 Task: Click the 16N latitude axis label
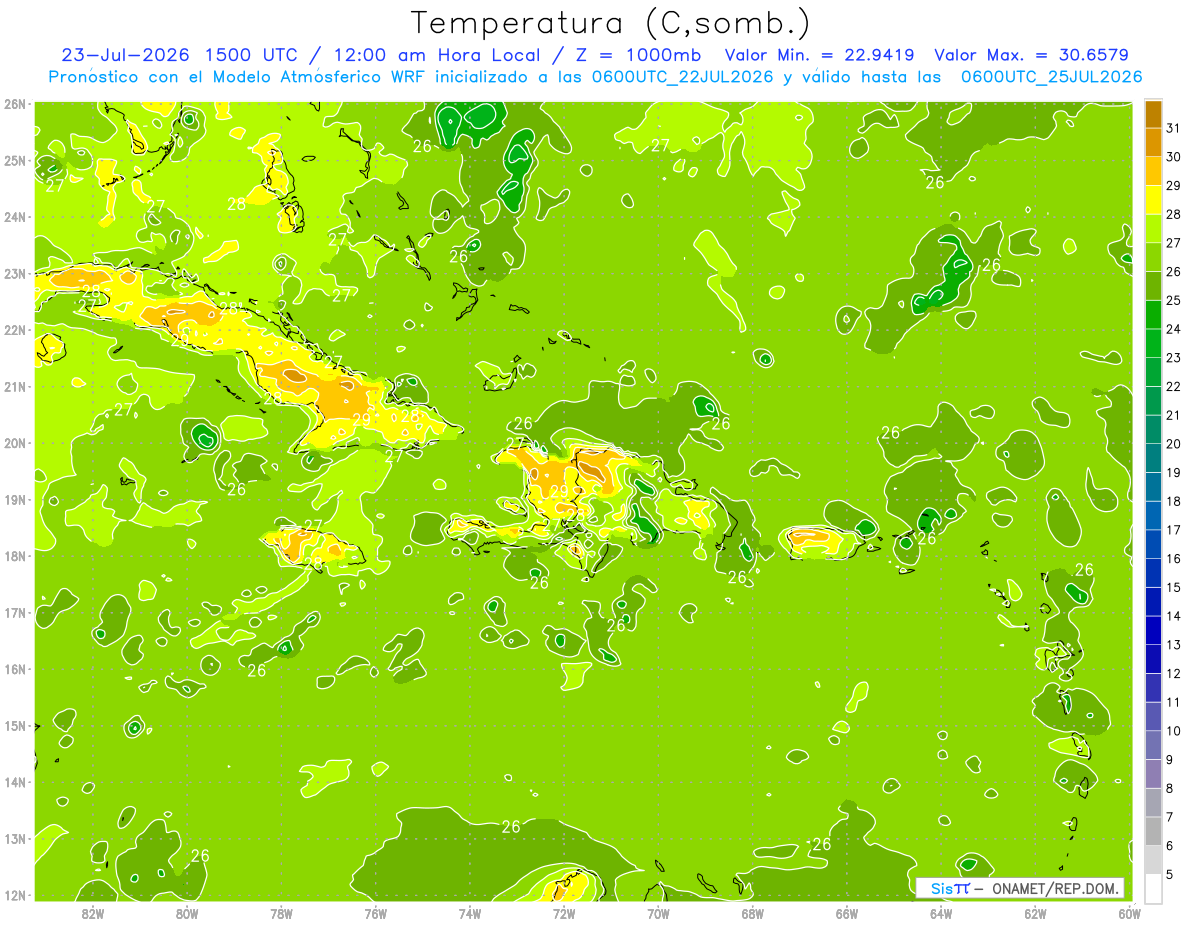[14, 669]
